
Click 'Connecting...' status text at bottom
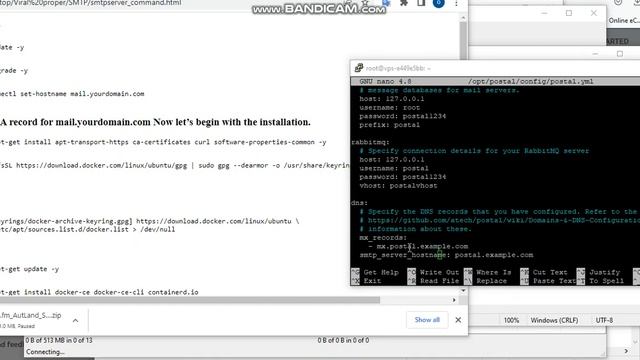[x=45, y=351]
